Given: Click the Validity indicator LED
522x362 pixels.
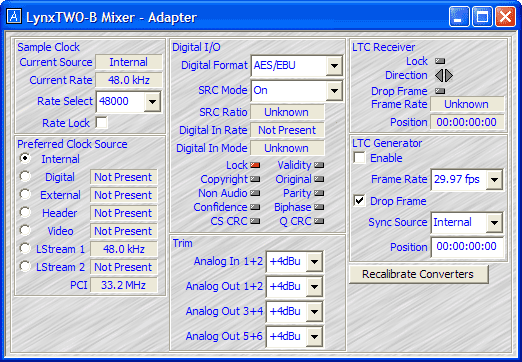Looking at the screenshot, I should (x=319, y=165).
